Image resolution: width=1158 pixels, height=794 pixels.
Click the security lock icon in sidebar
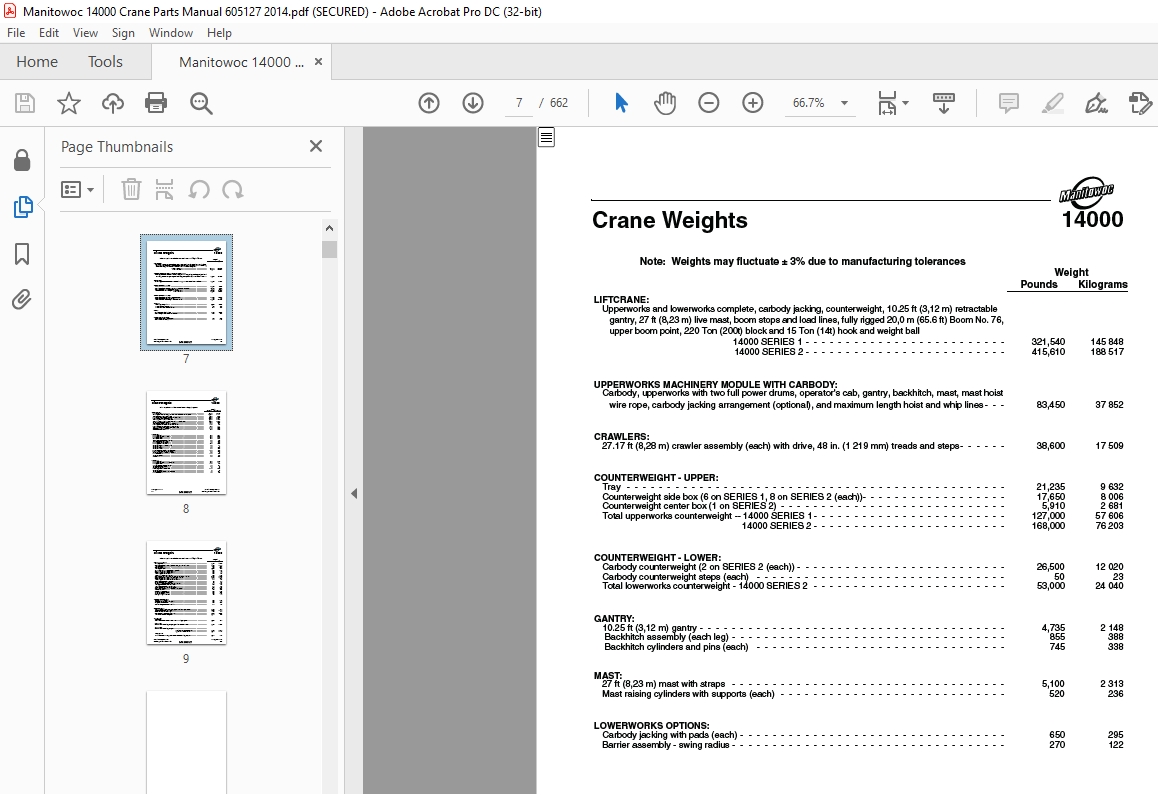(x=22, y=160)
